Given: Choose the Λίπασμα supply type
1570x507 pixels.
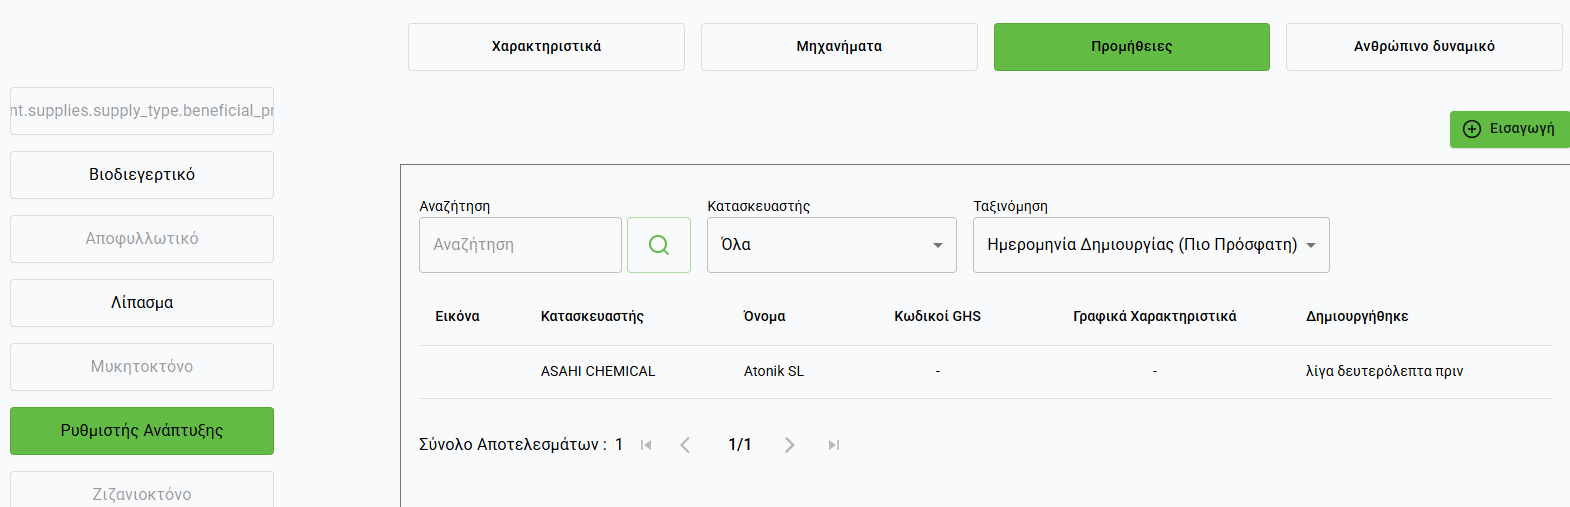Looking at the screenshot, I should tap(142, 303).
